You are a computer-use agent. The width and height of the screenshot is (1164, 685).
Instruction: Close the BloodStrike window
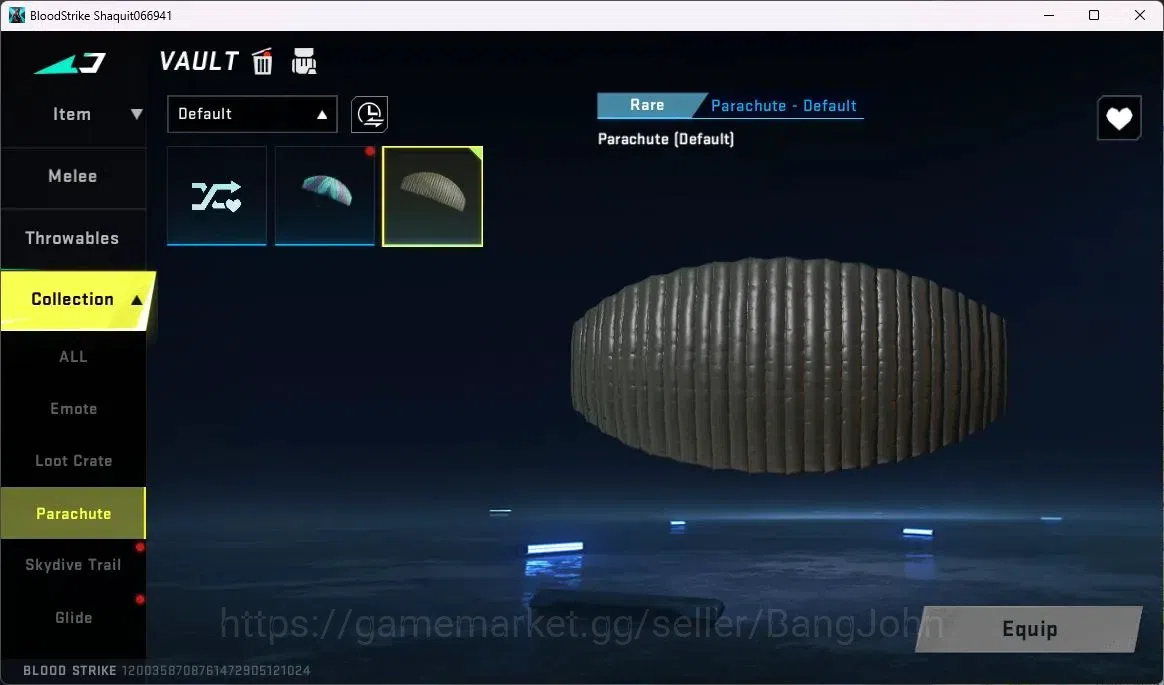1140,15
